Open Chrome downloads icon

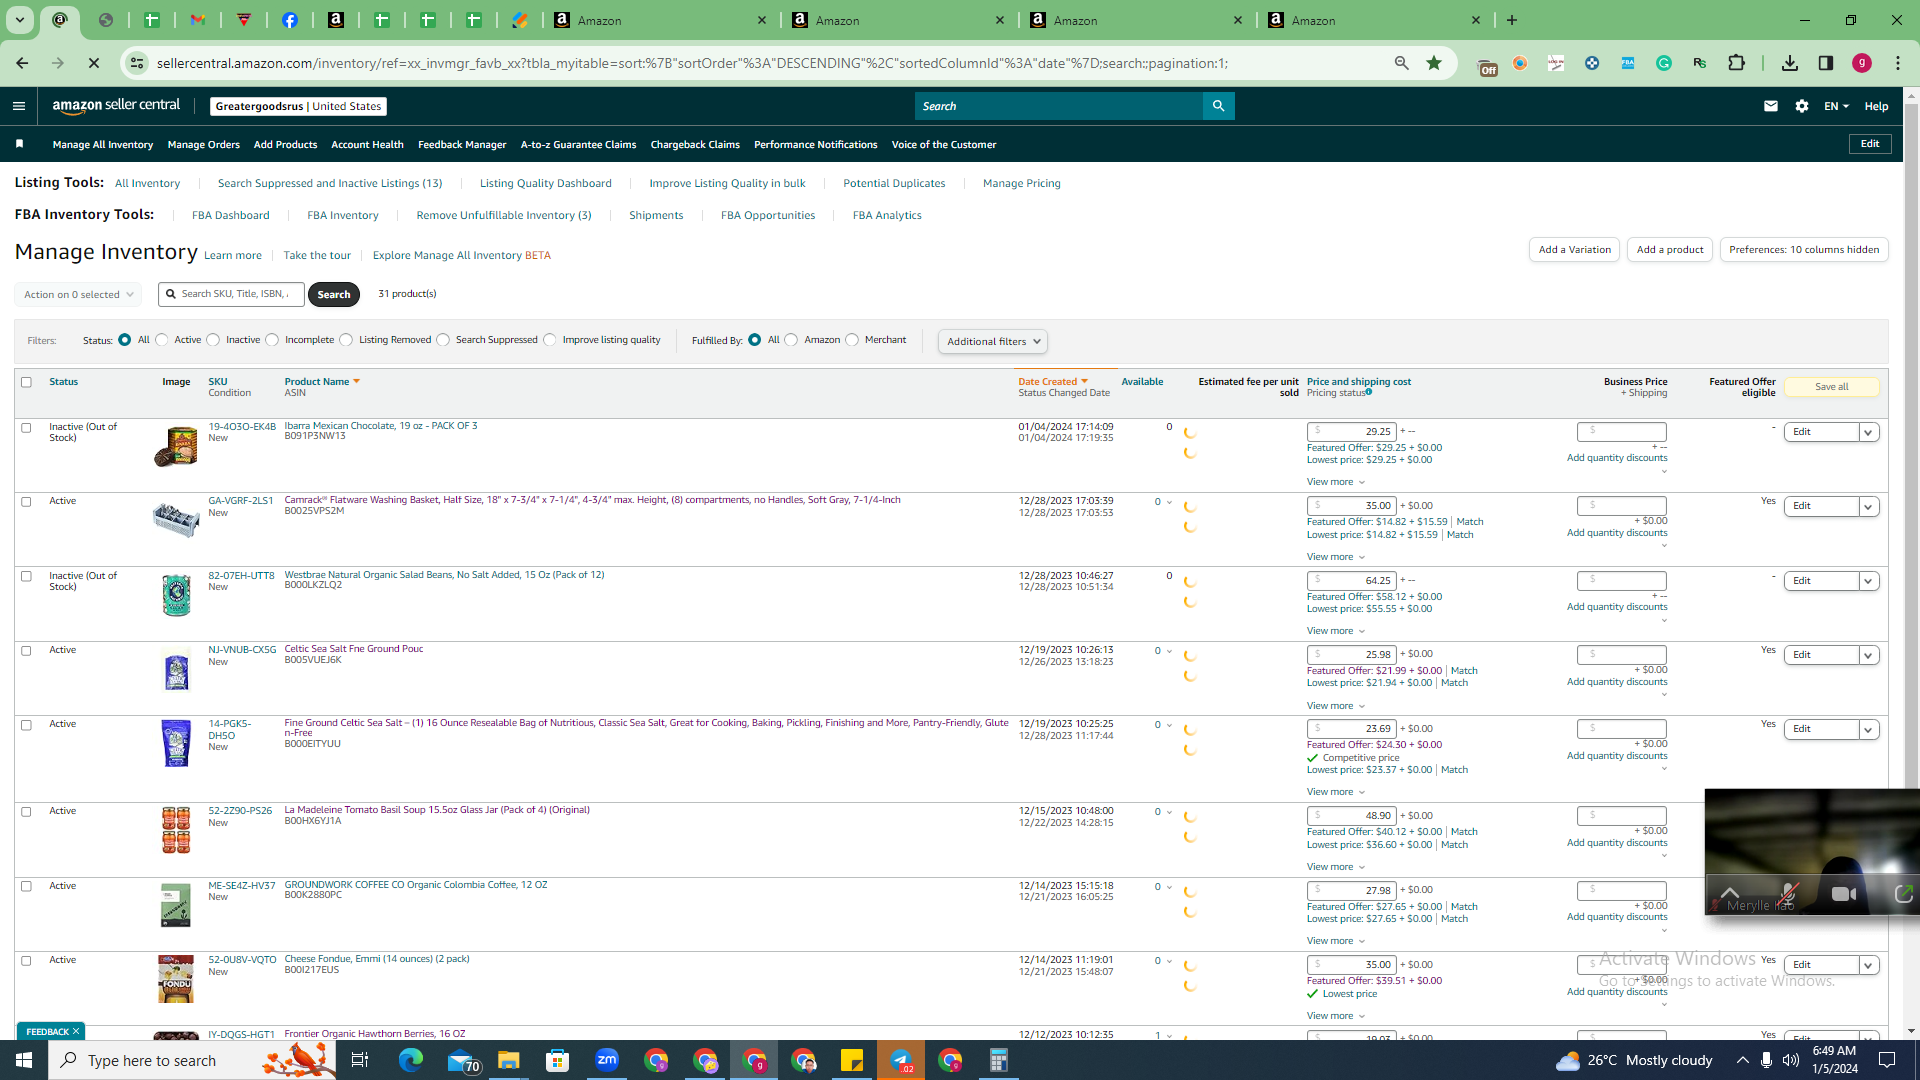[1790, 63]
